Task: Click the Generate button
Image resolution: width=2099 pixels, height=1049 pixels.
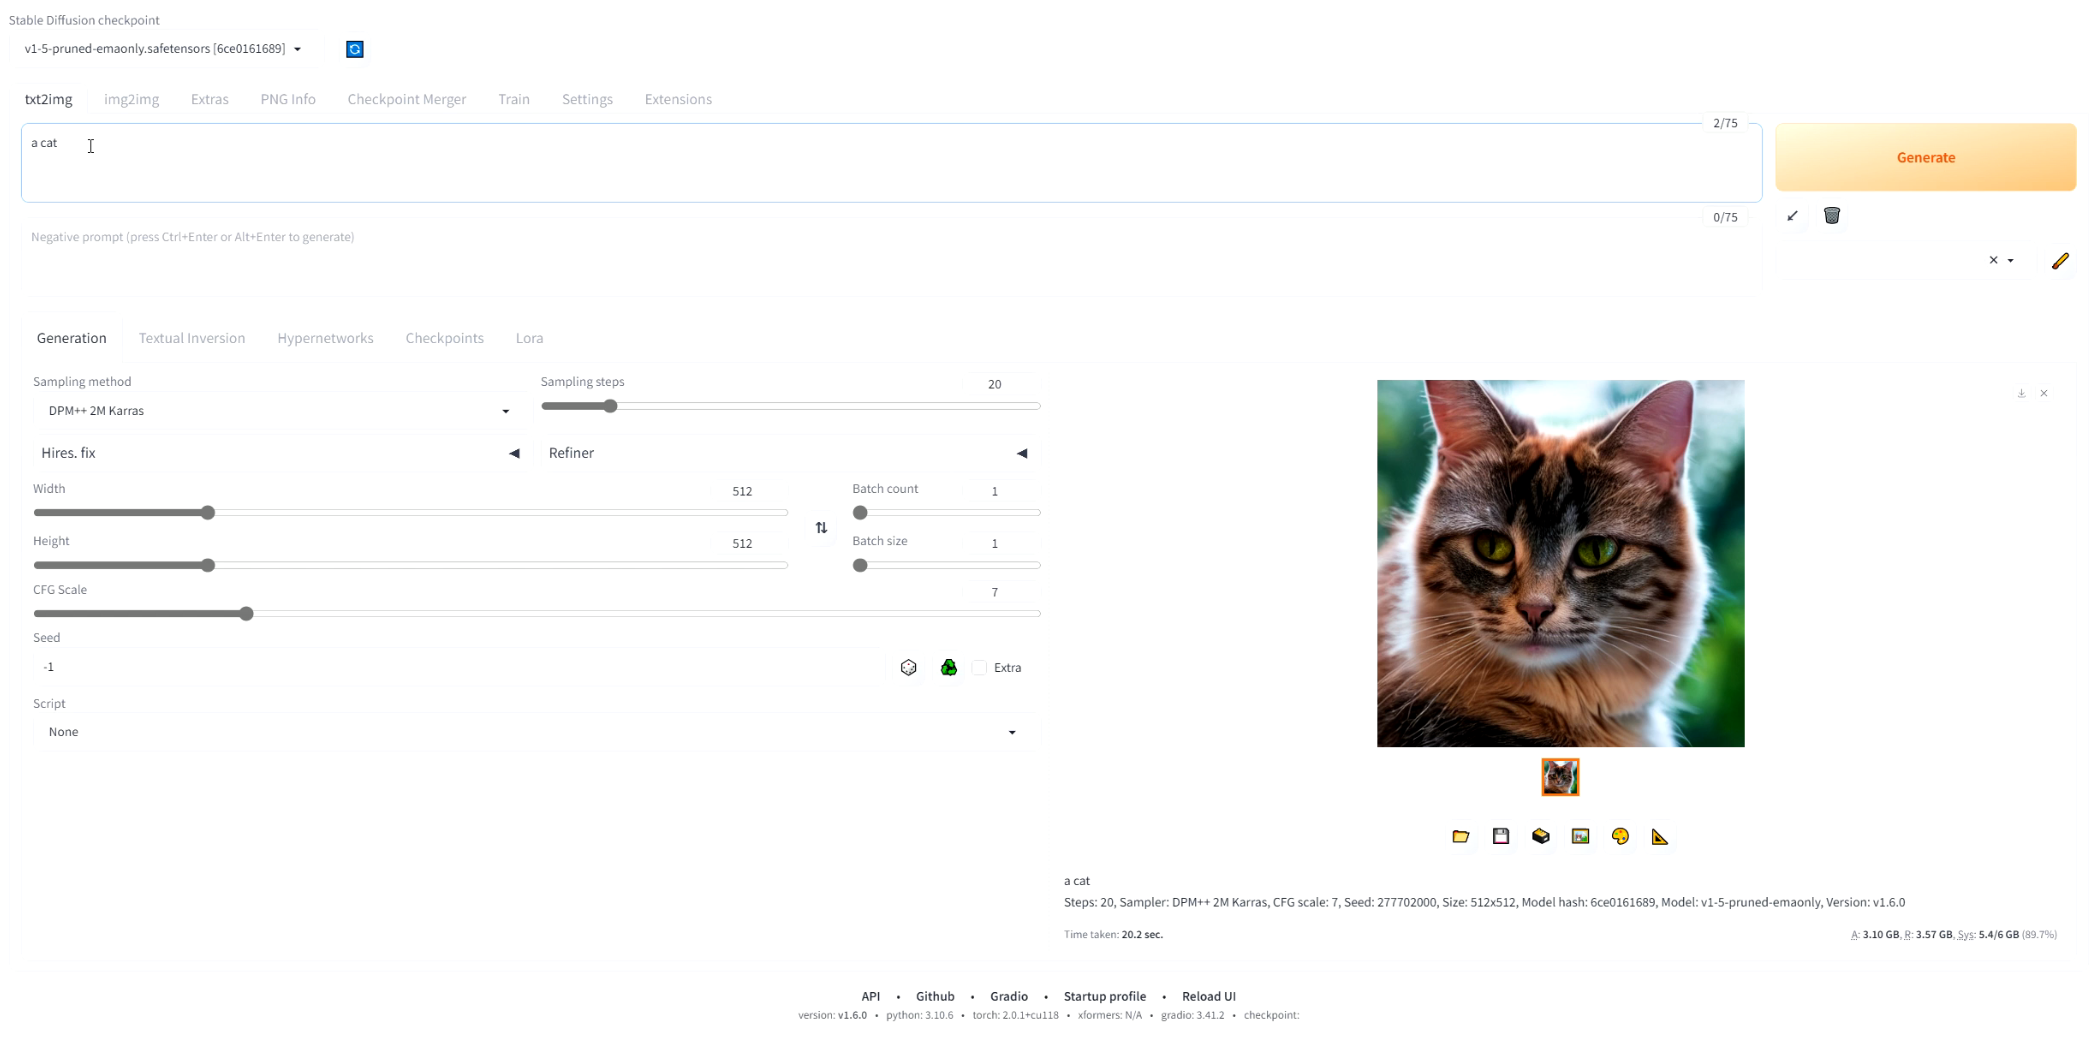Action: coord(1925,157)
